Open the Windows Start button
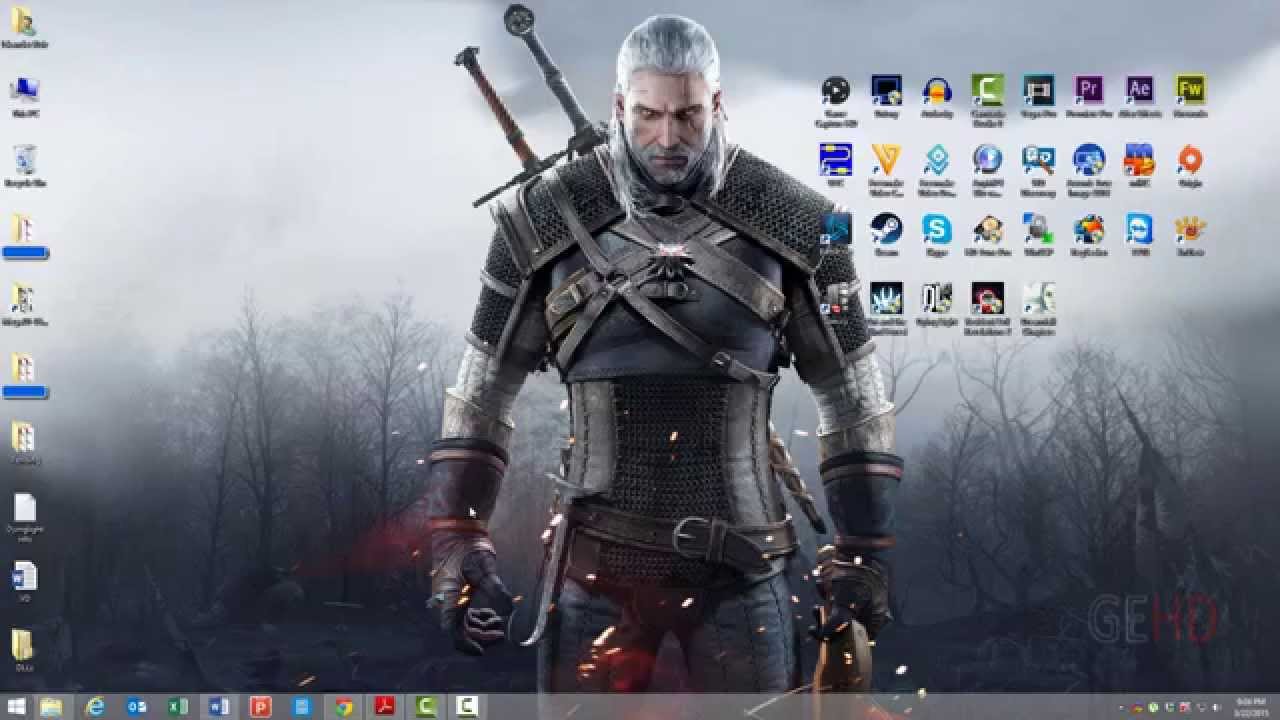The width and height of the screenshot is (1280, 720). pyautogui.click(x=17, y=707)
